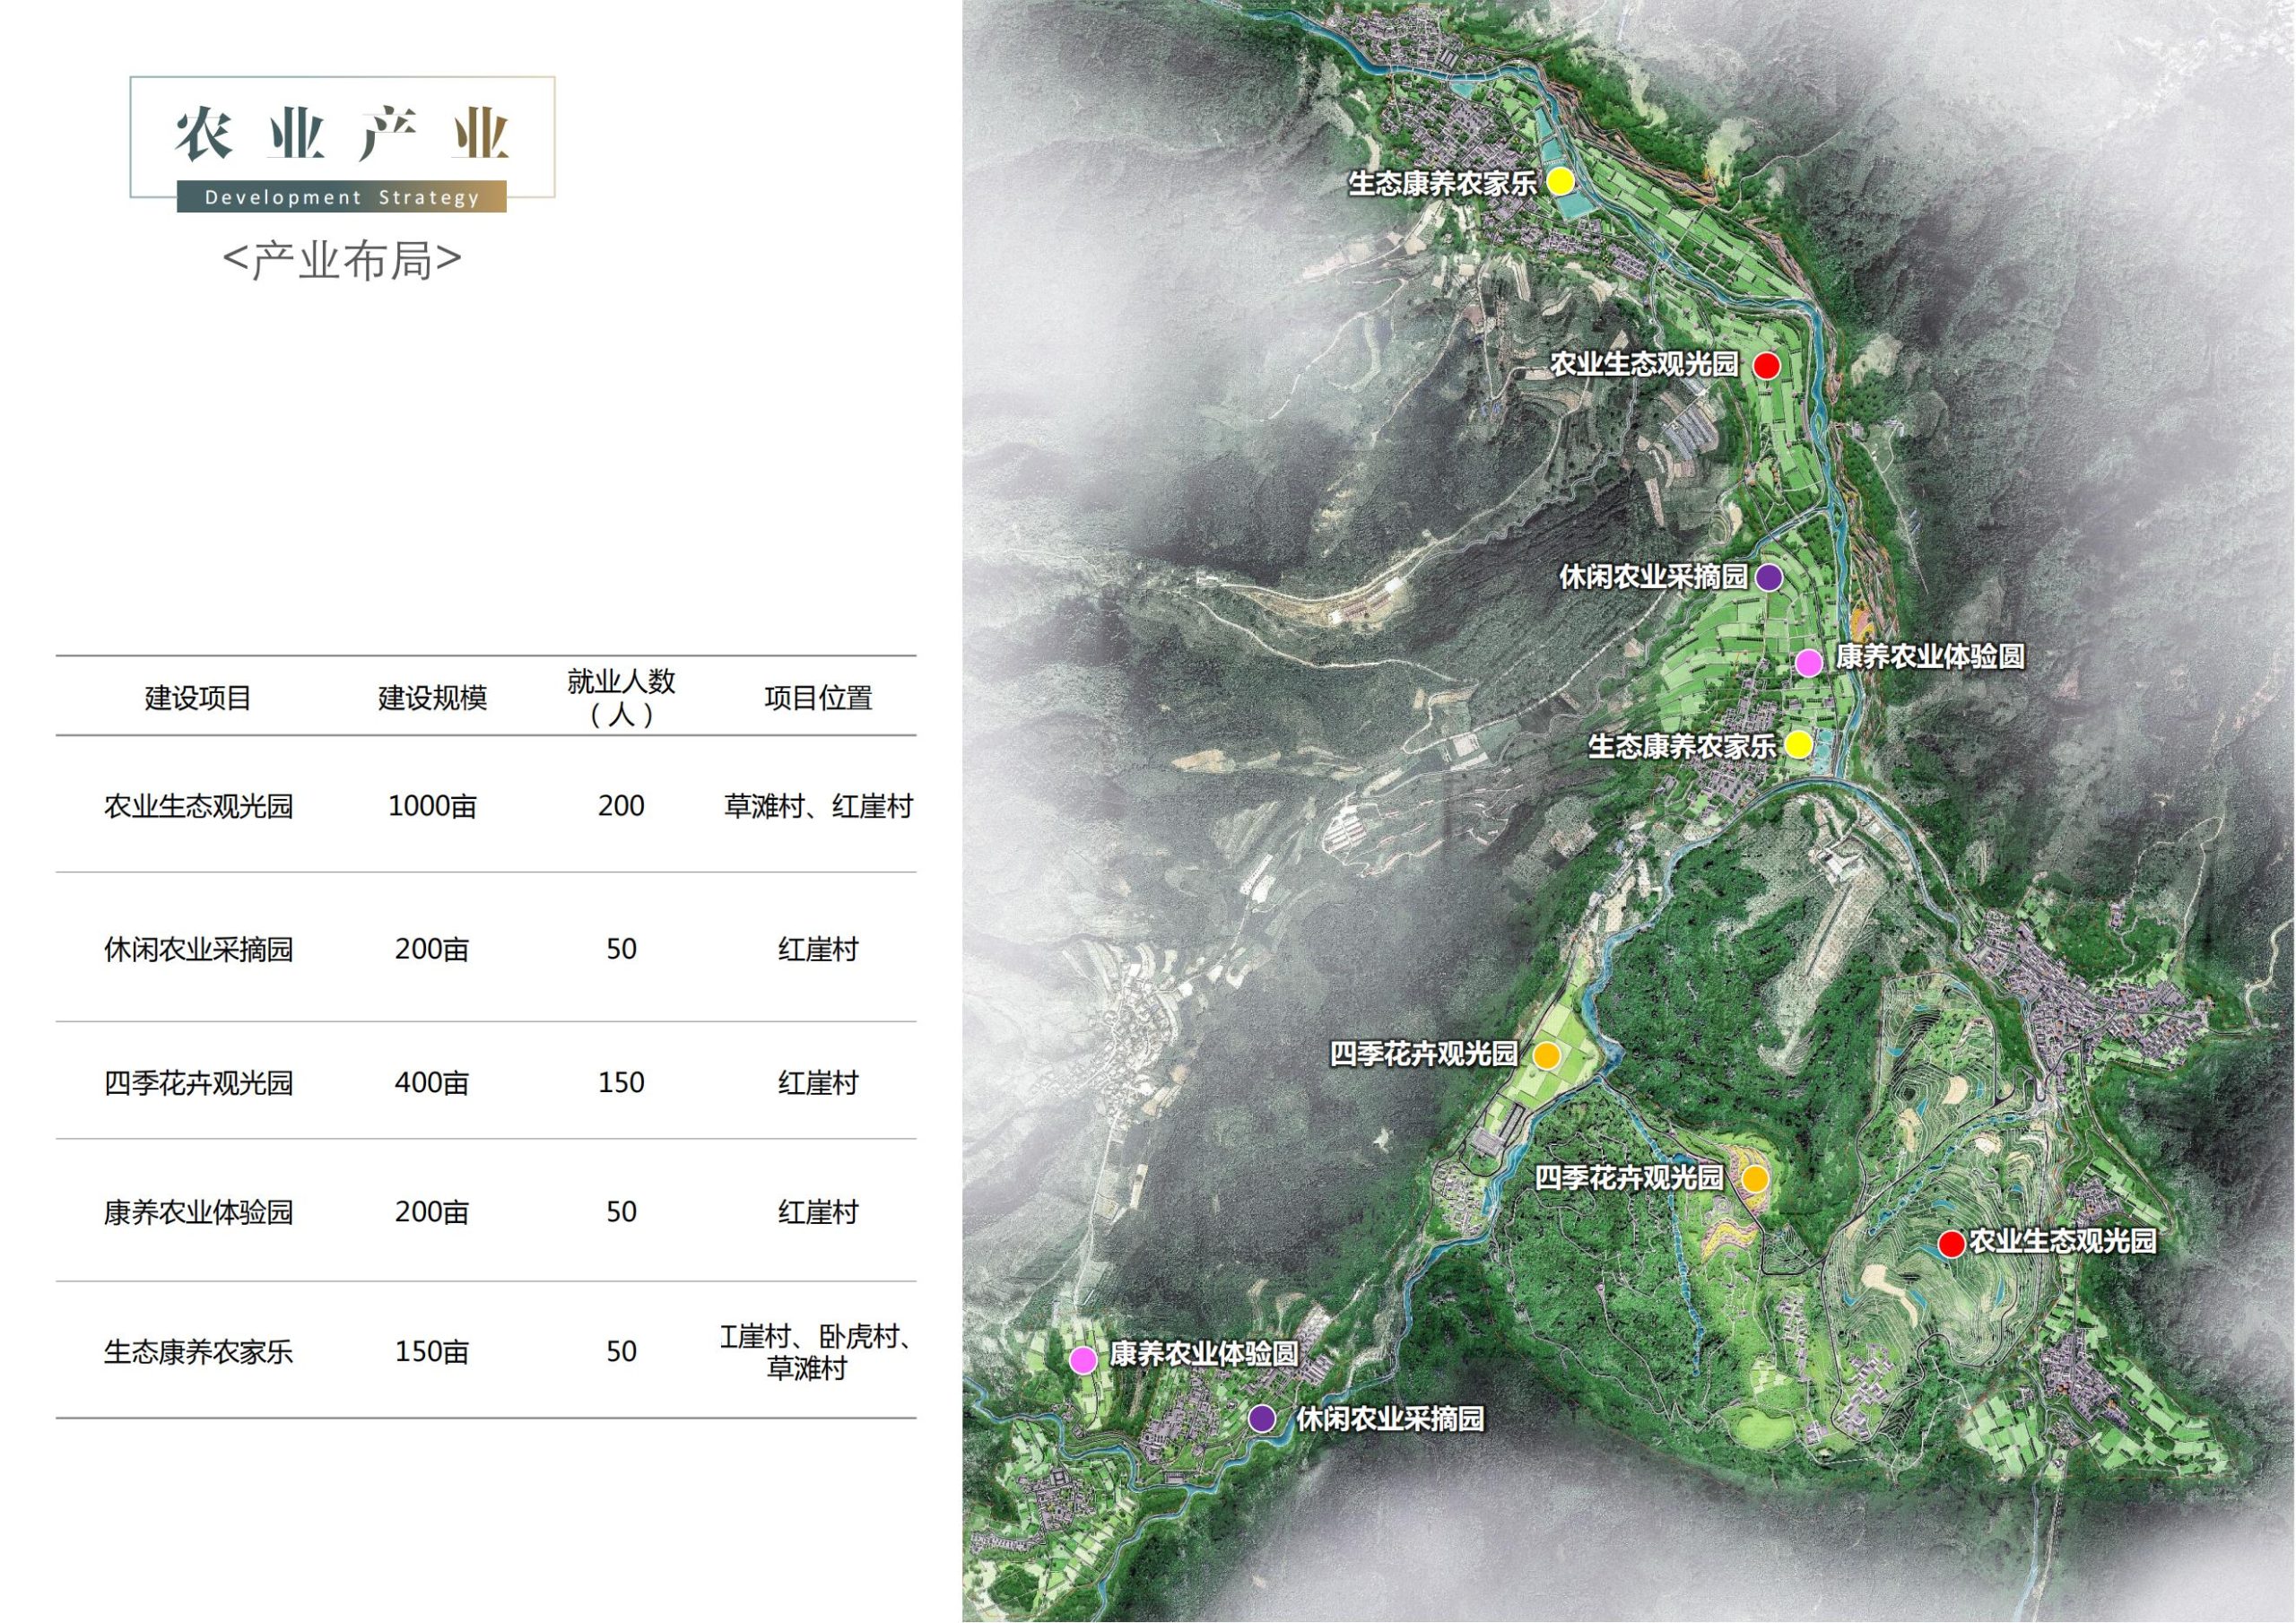Image resolution: width=2296 pixels, height=1623 pixels.
Task: Select 四季花卉观光园 in the table's project column
Action: (x=198, y=1082)
